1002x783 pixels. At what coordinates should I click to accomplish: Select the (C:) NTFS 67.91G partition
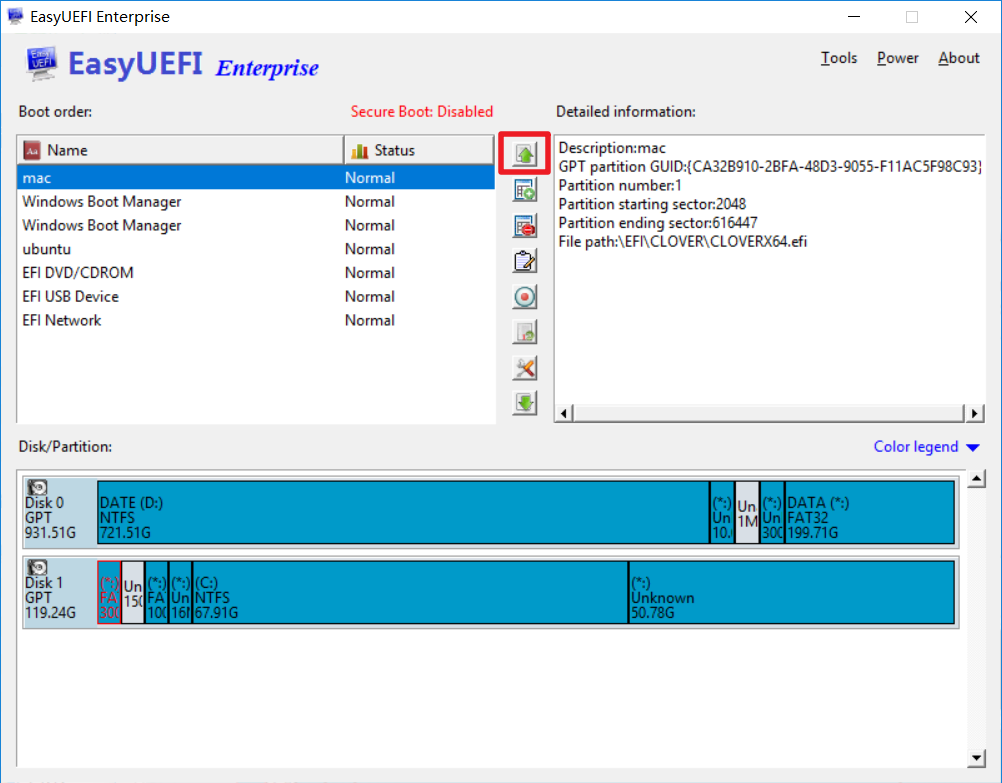(410, 593)
